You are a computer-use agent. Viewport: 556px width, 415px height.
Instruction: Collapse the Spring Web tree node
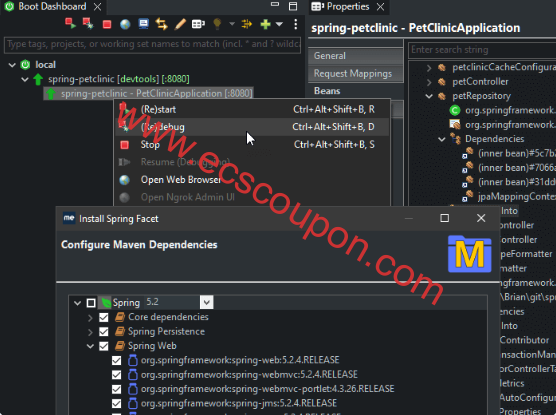click(90, 346)
